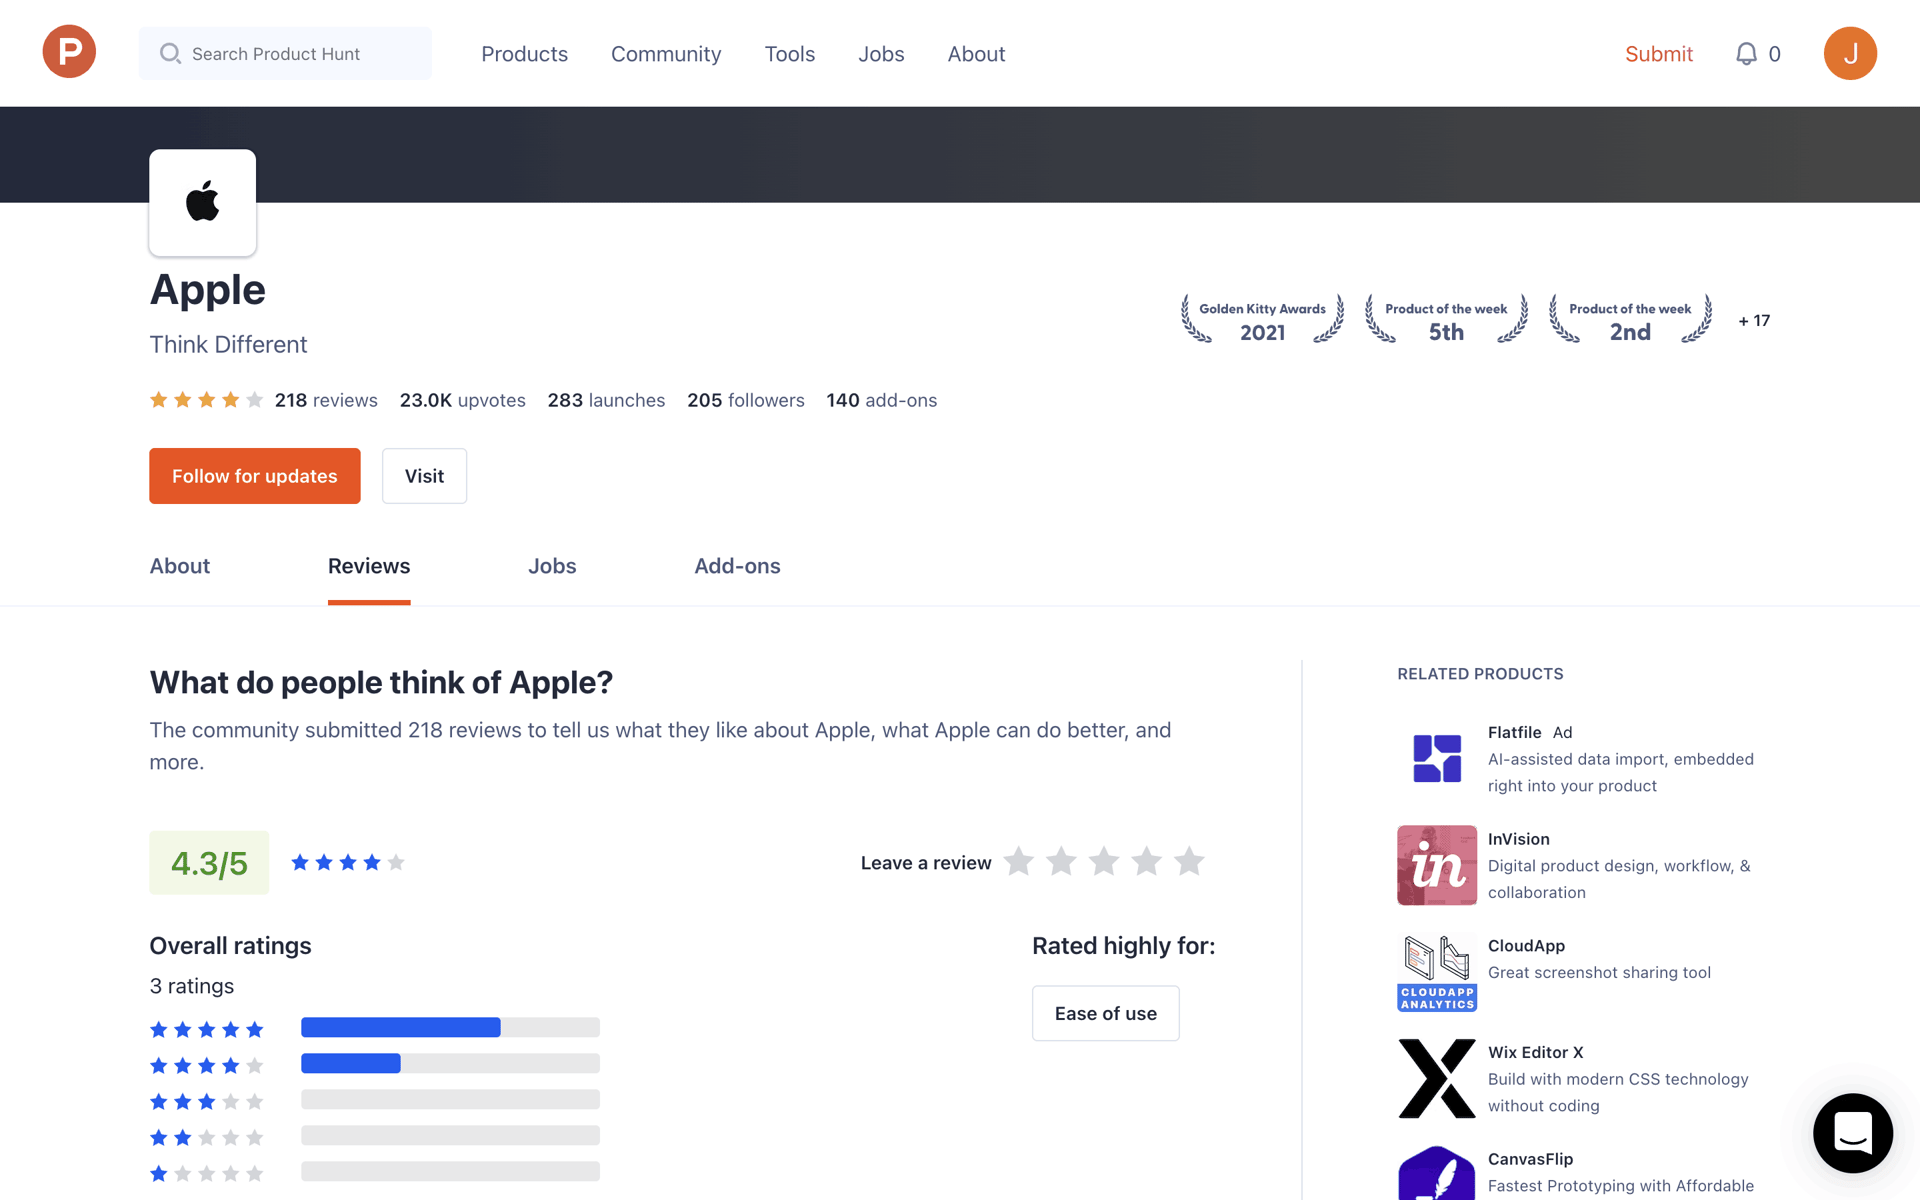Click the 283 launches stat
1920x1200 pixels.
(606, 400)
